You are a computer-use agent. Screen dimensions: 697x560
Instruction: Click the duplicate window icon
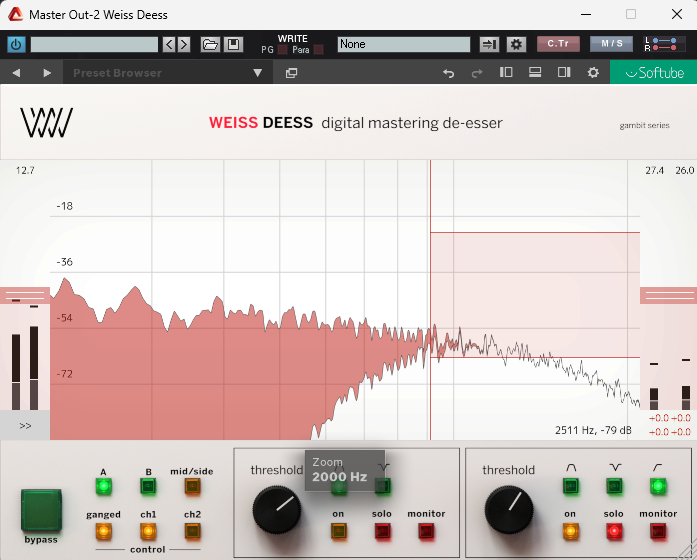point(292,73)
